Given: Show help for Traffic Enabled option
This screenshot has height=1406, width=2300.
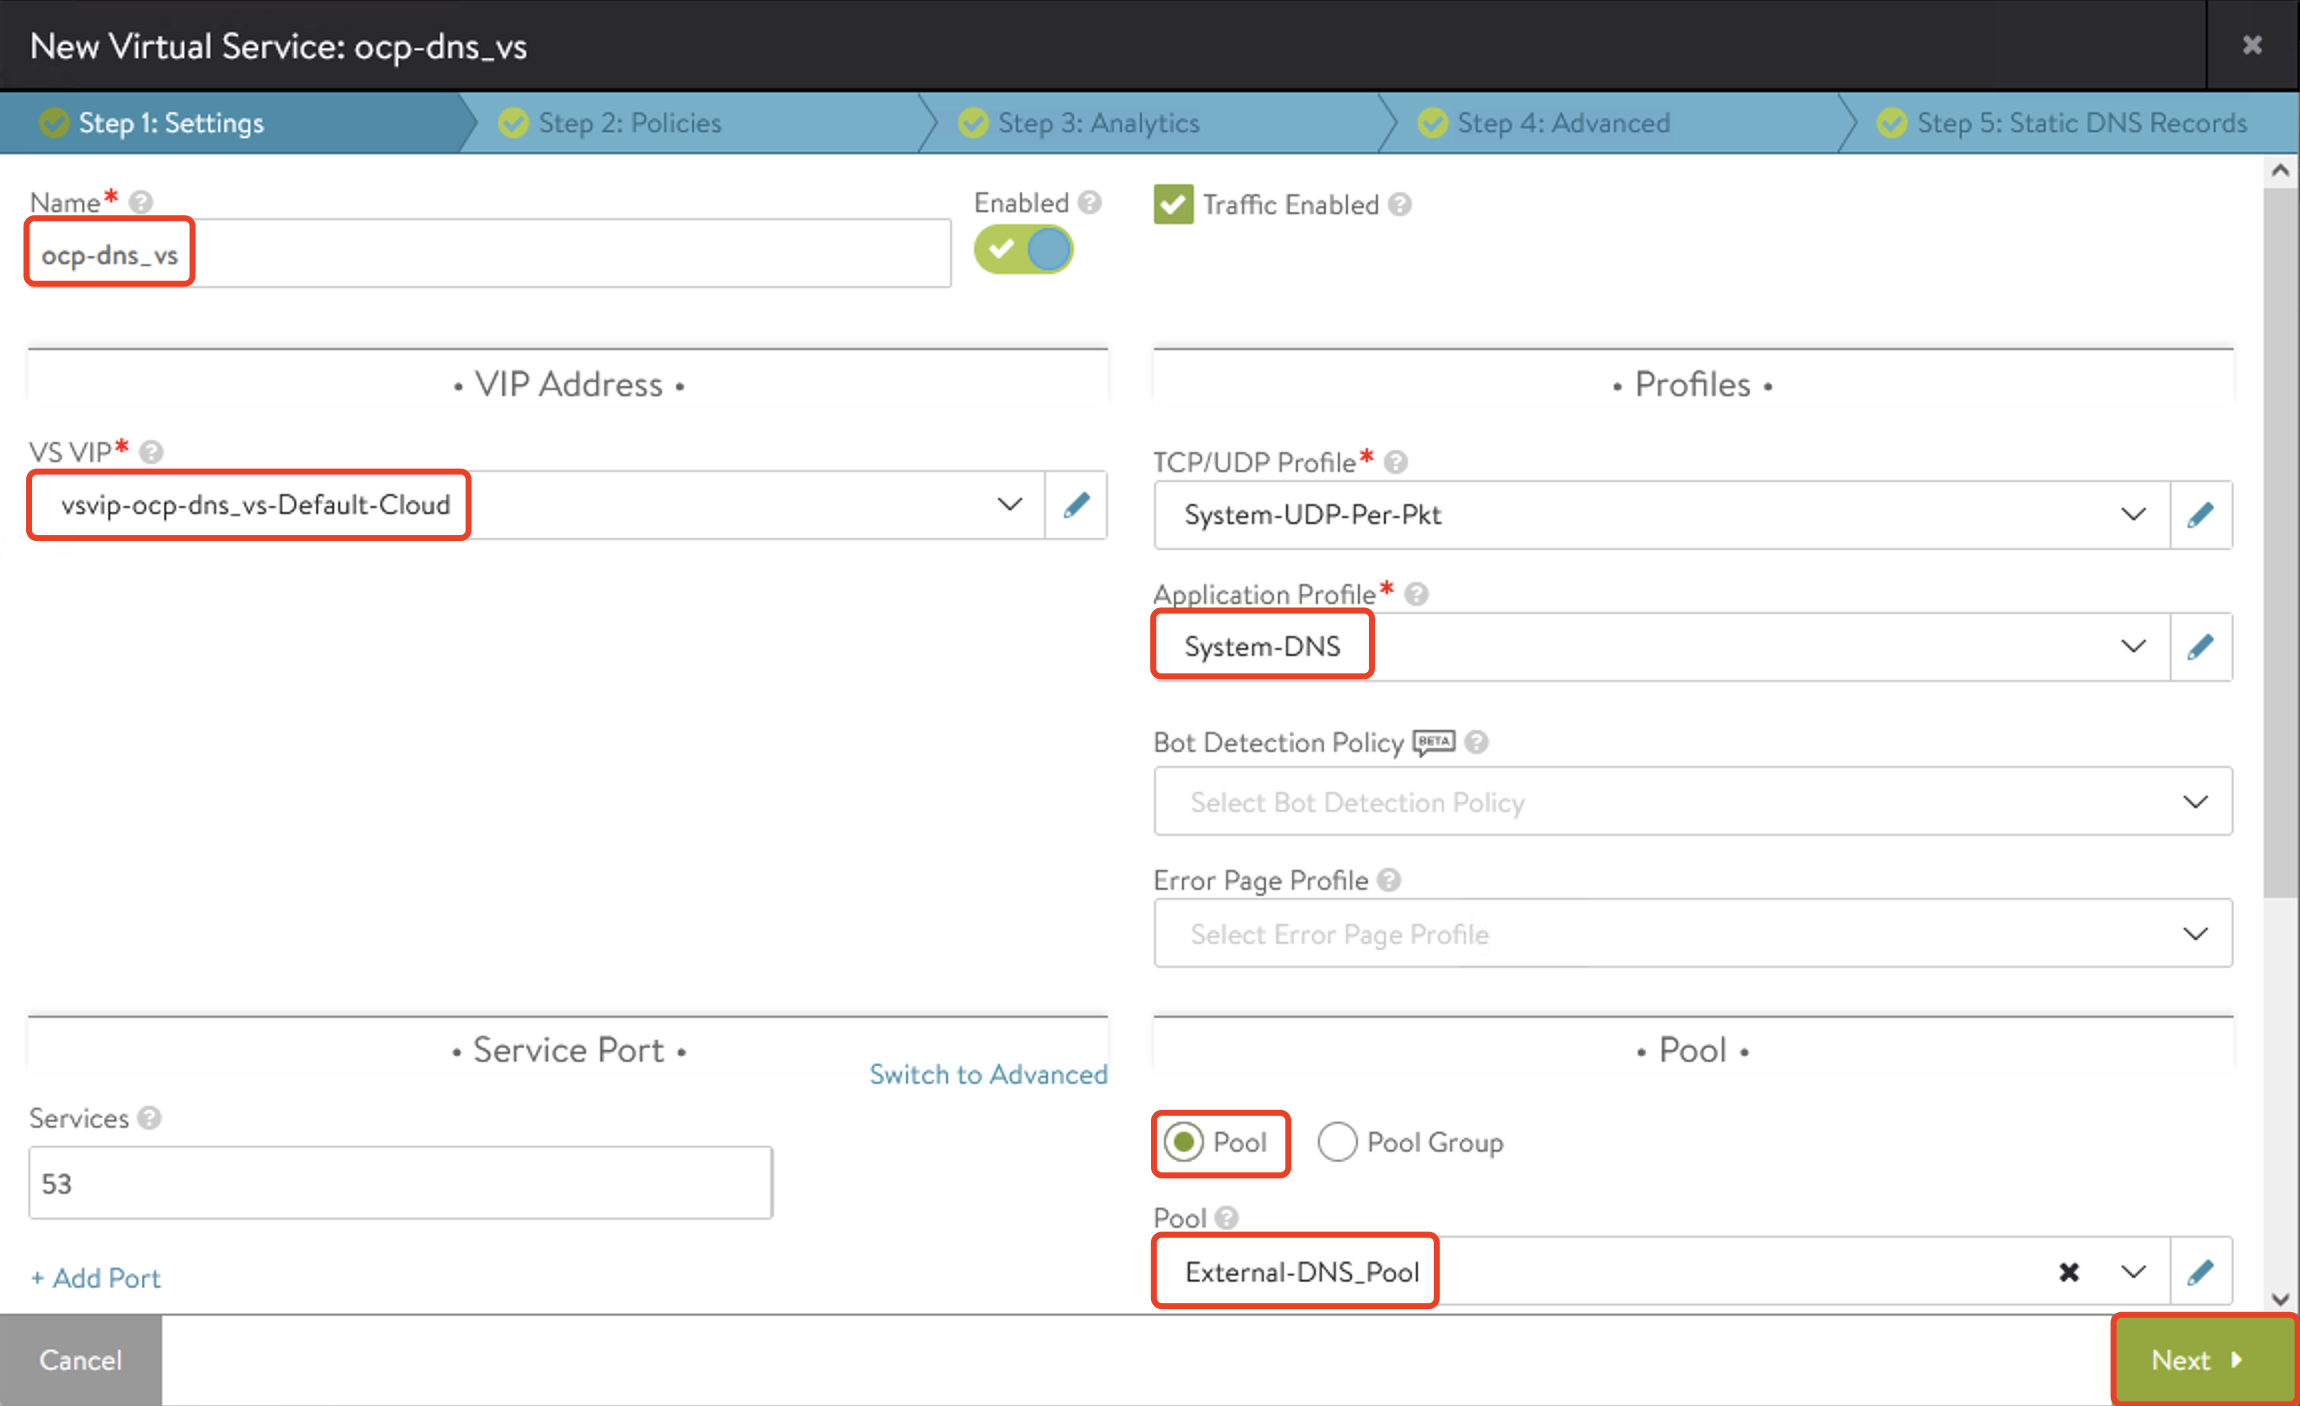Looking at the screenshot, I should [x=1400, y=204].
